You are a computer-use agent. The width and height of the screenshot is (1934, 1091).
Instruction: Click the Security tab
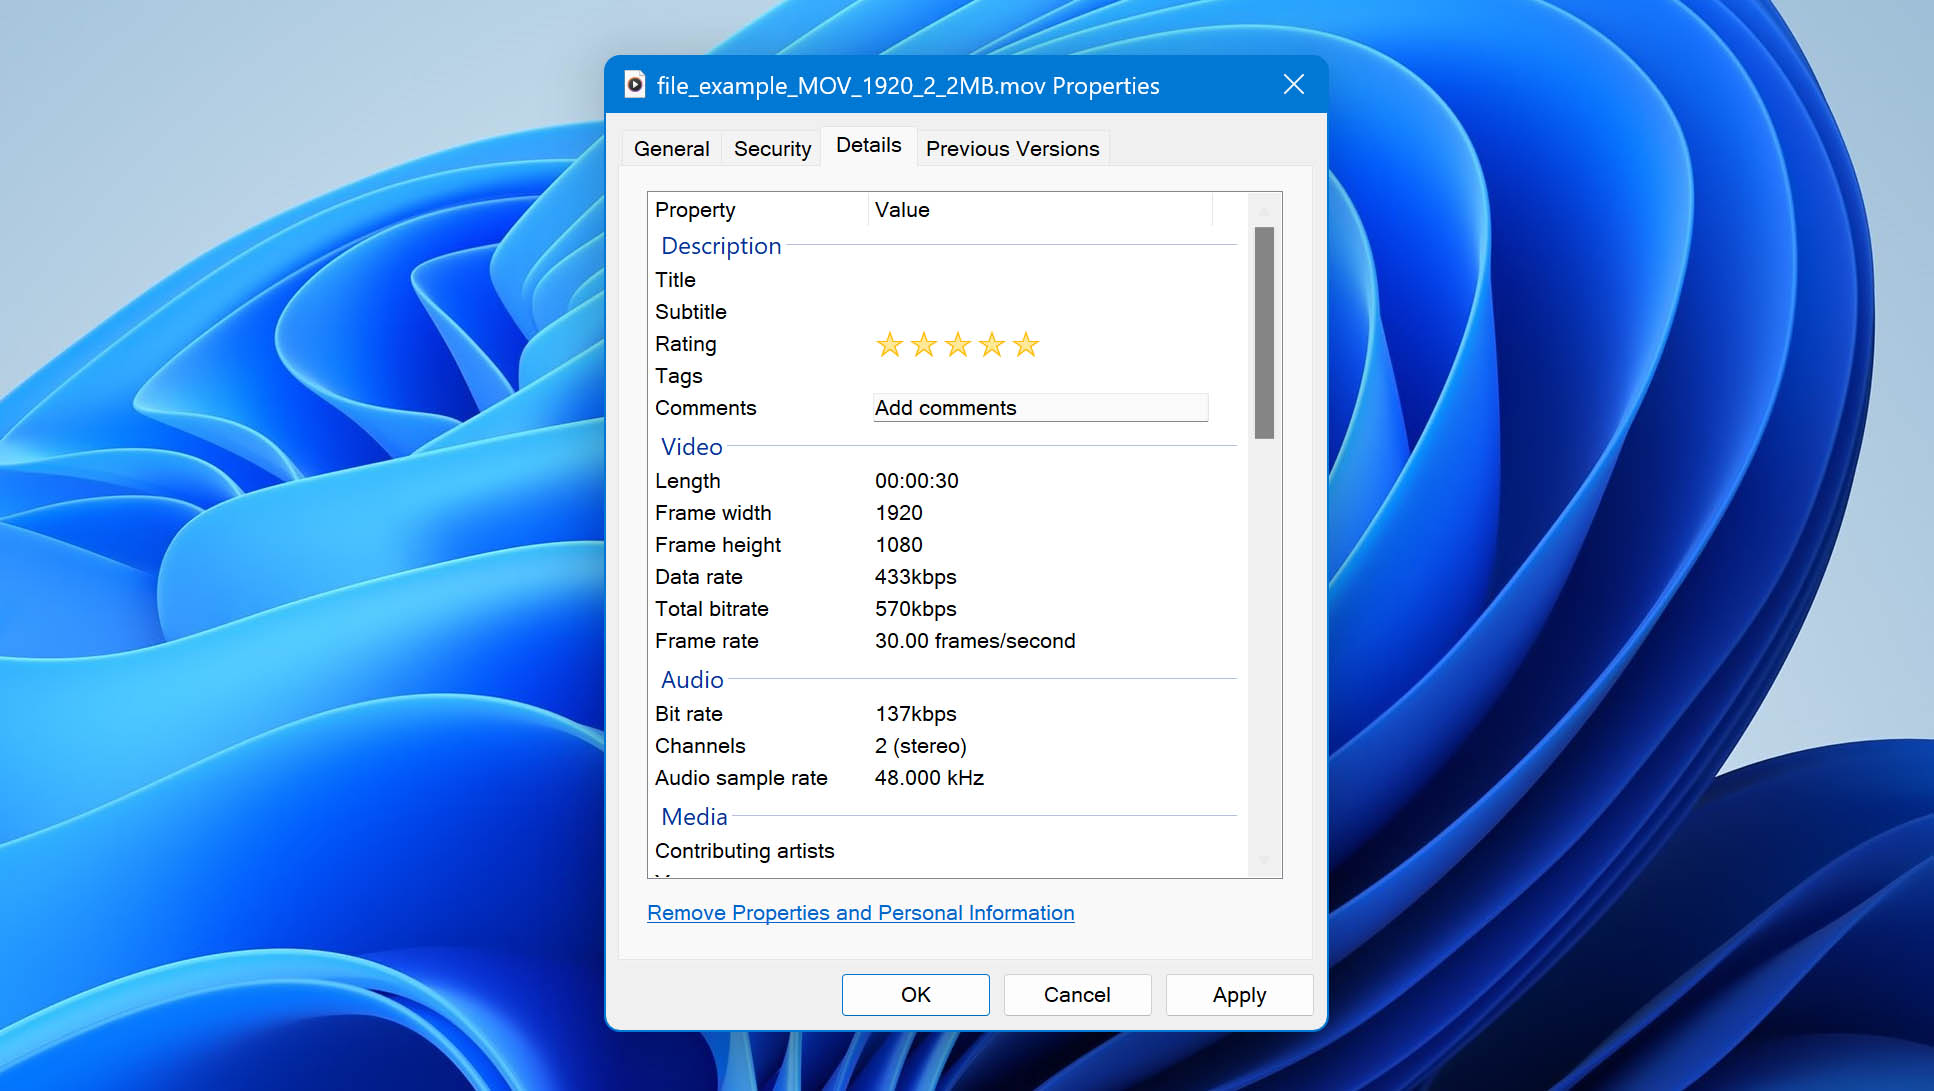pos(772,148)
